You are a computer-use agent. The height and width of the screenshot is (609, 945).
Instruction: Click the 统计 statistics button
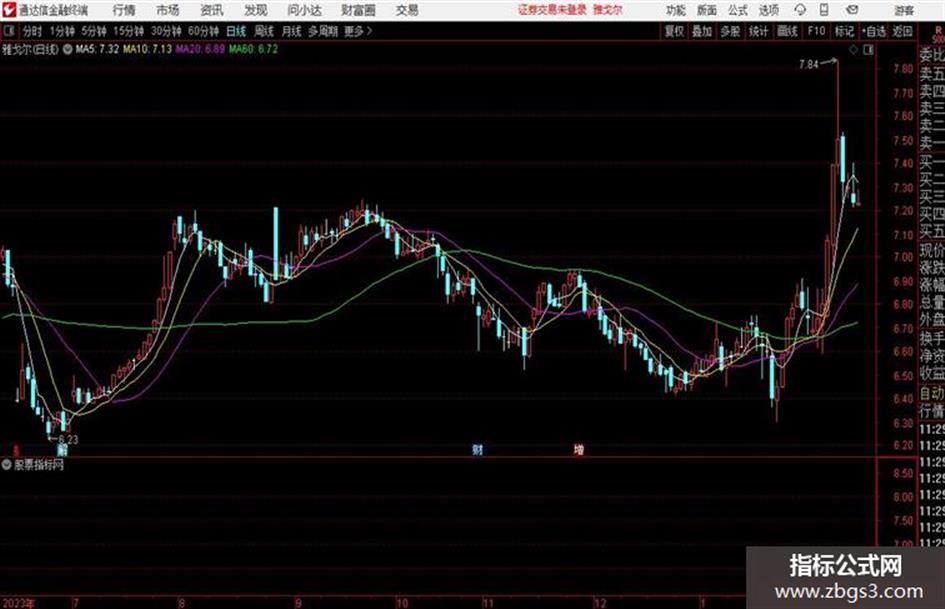pos(759,31)
